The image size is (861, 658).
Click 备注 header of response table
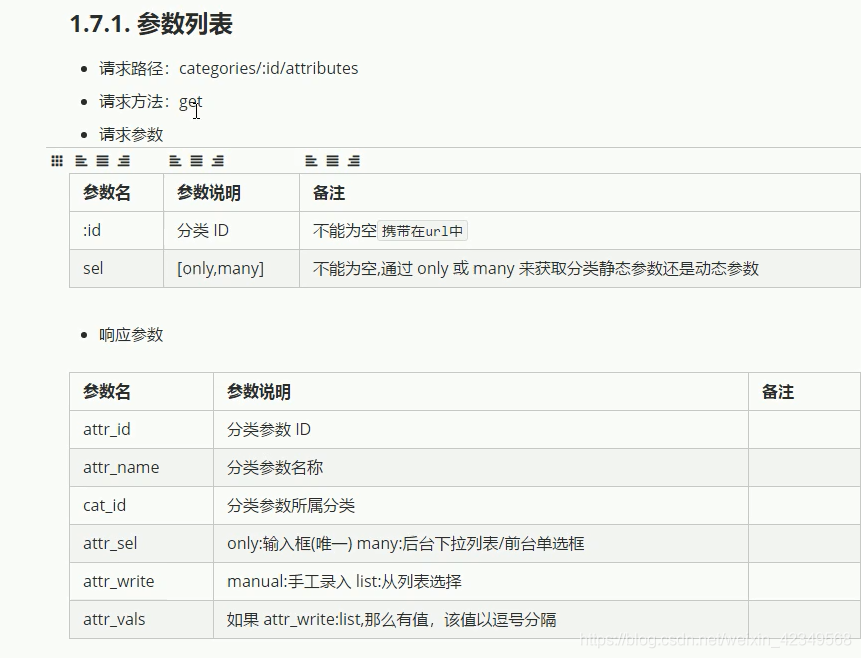point(804,392)
